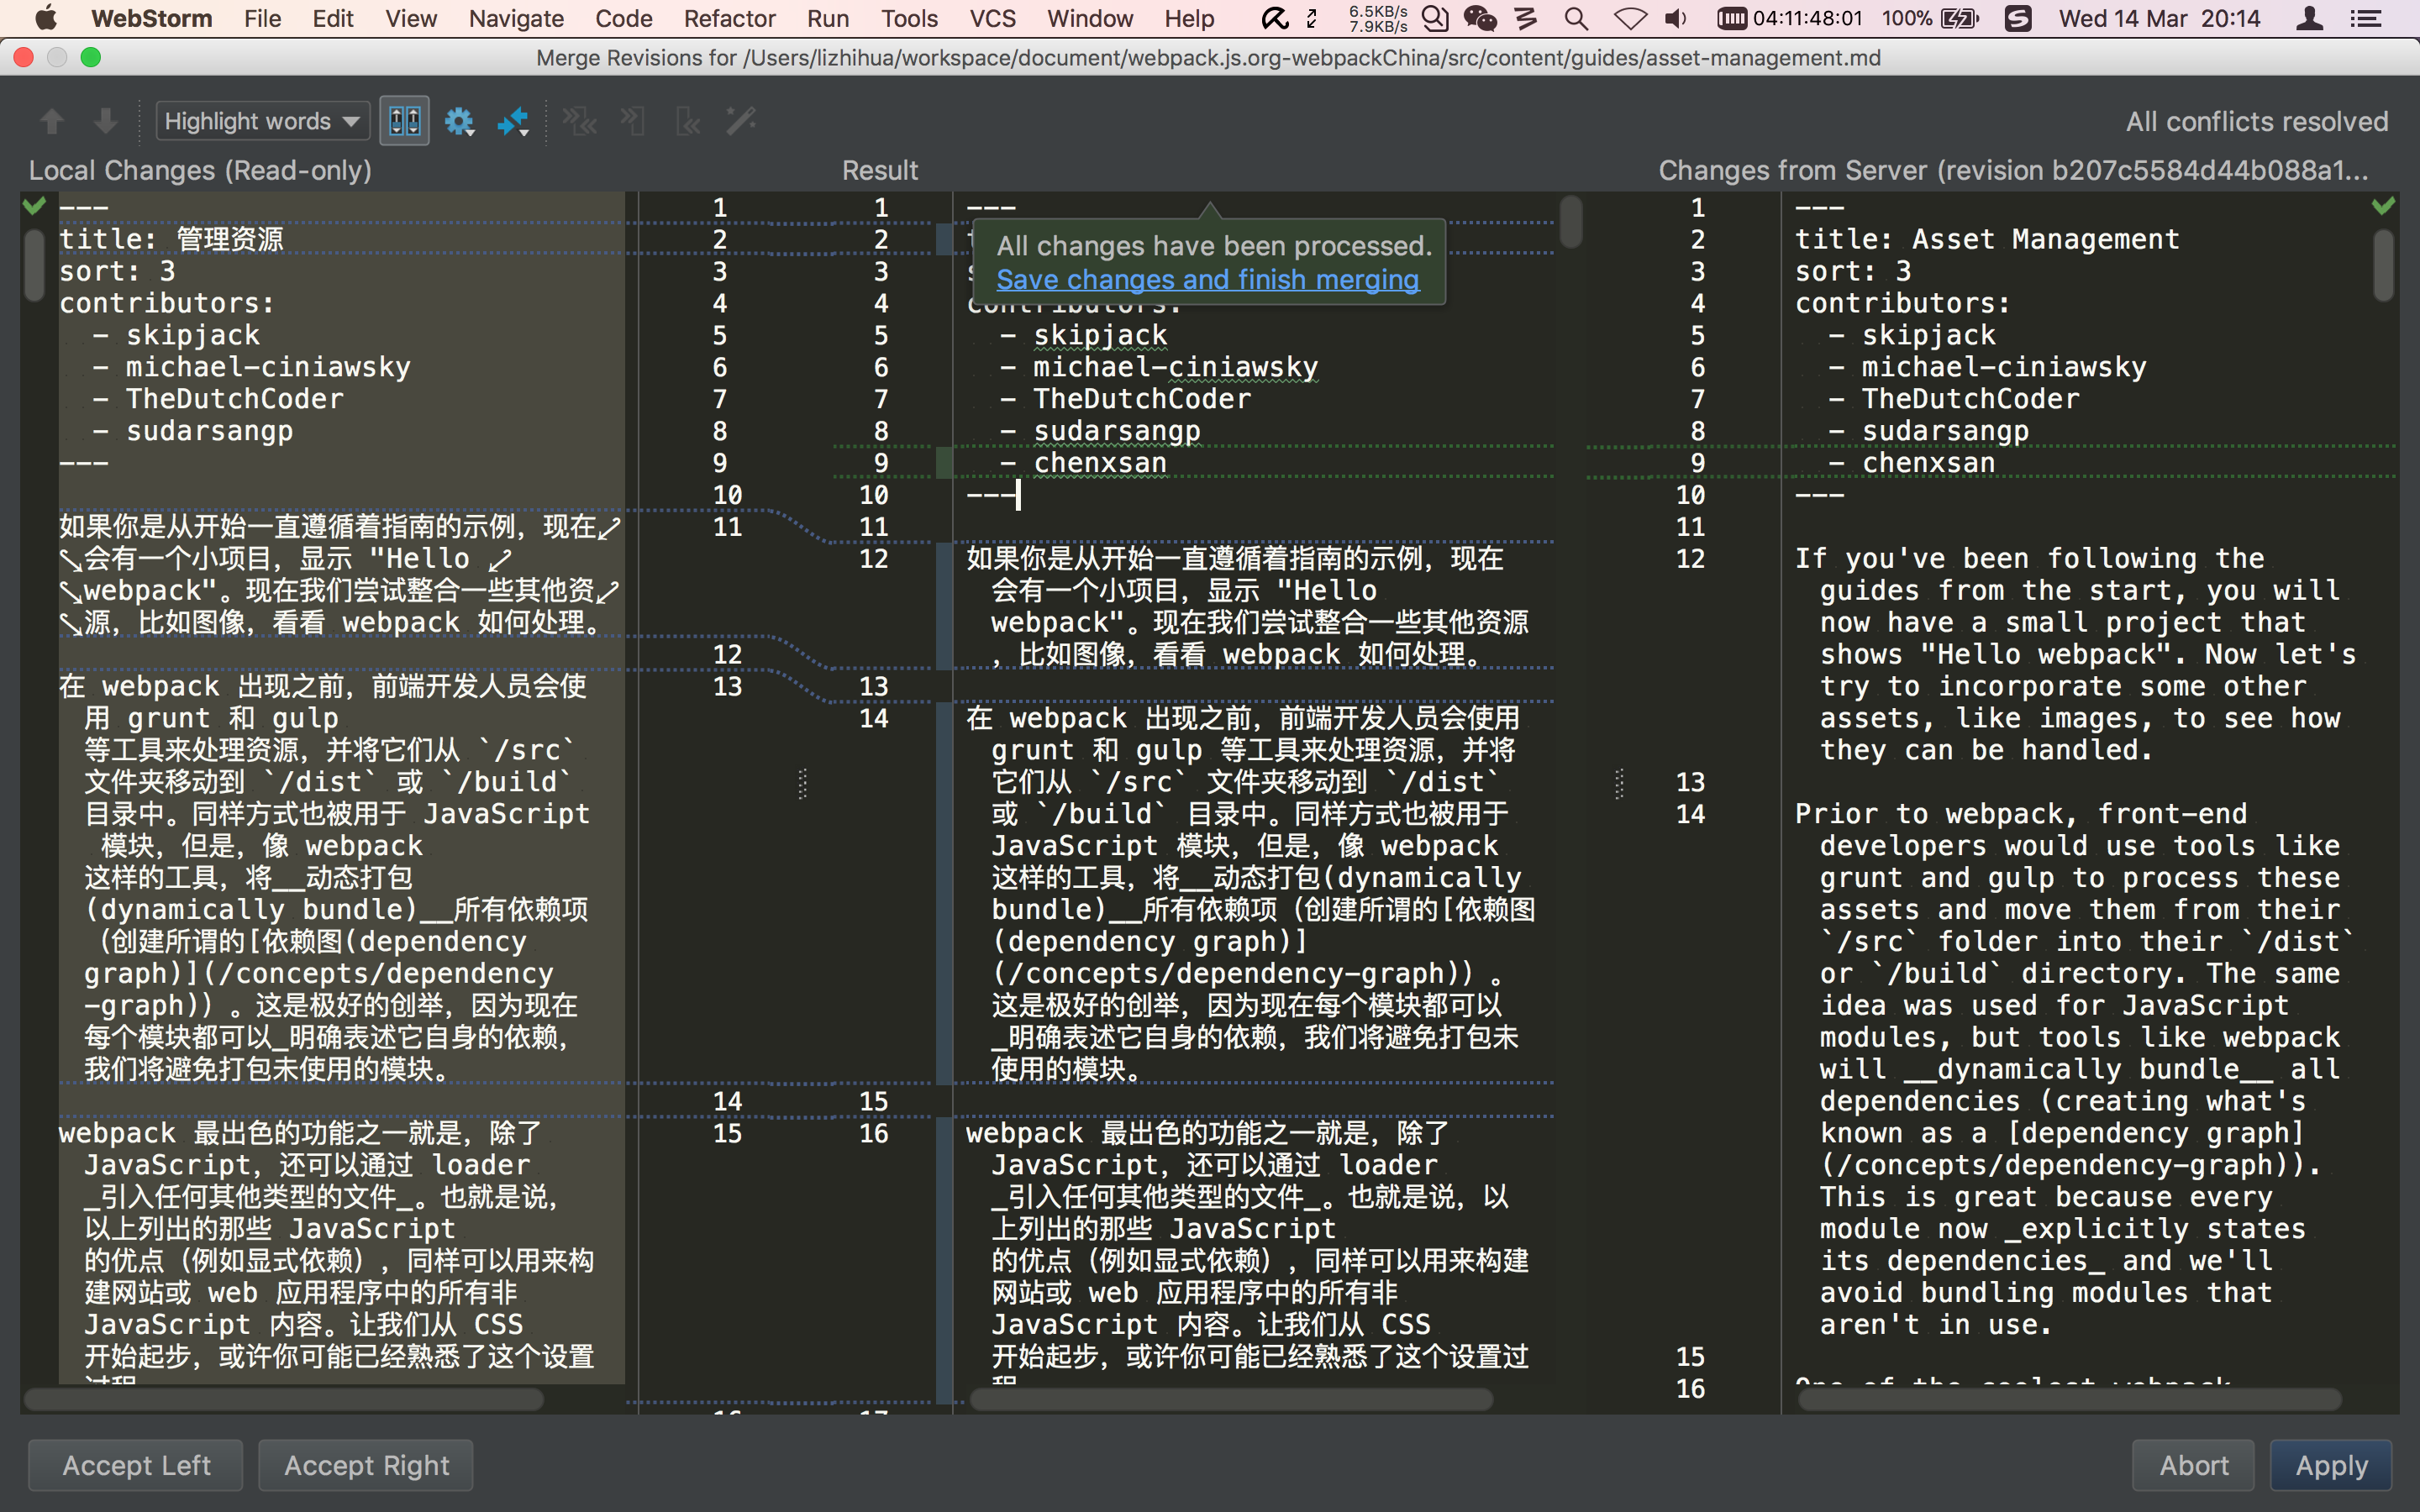Image resolution: width=2420 pixels, height=1512 pixels.
Task: Click the Accept Right button
Action: 366,1465
